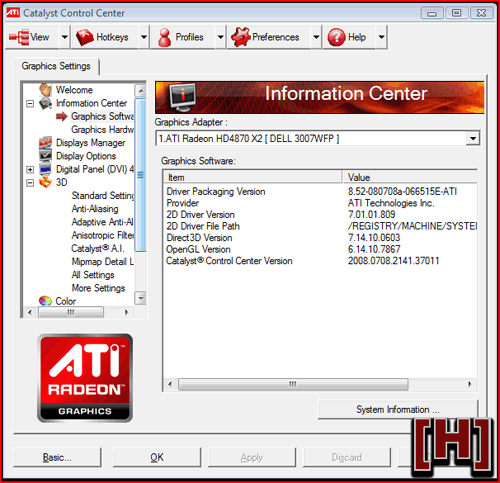Image resolution: width=500 pixels, height=483 pixels.
Task: Click the Information Center tree icon
Action: (45, 103)
